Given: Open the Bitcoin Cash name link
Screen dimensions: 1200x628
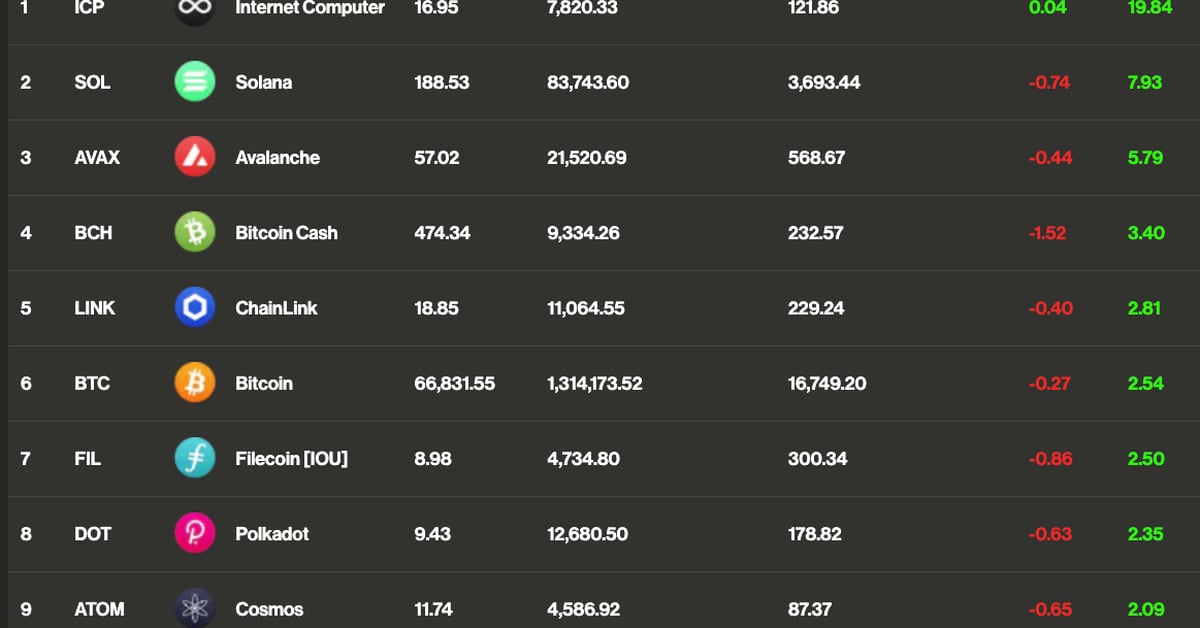Looking at the screenshot, I should [286, 233].
